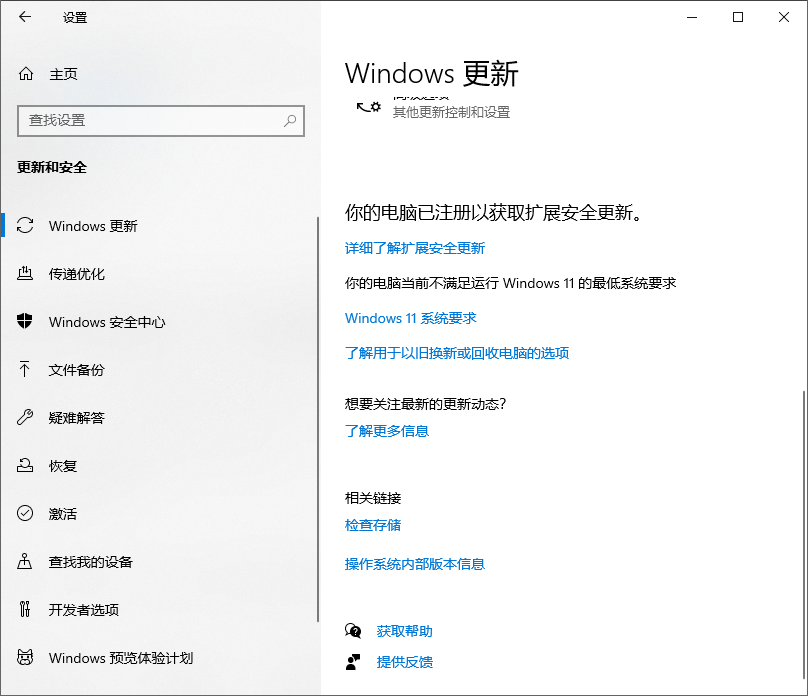The height and width of the screenshot is (696, 808).
Task: Click the Windows 预览体验计划 cat icon
Action: pyautogui.click(x=25, y=657)
